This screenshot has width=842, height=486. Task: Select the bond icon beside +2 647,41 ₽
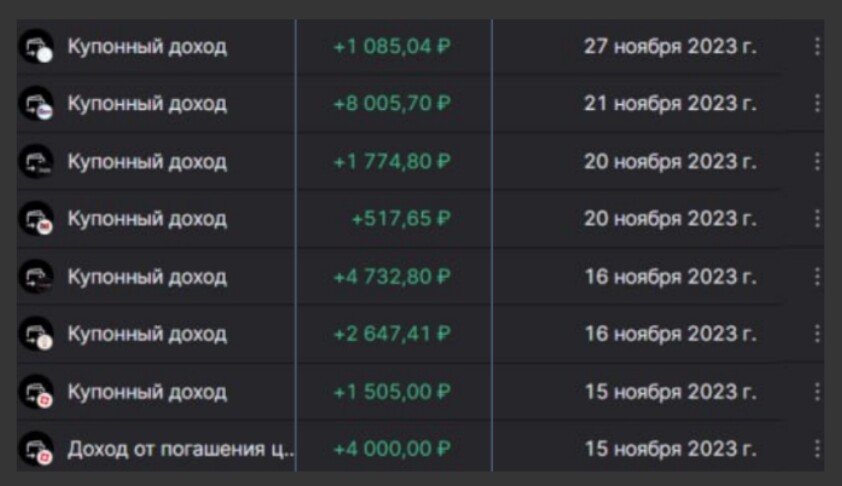coord(36,335)
